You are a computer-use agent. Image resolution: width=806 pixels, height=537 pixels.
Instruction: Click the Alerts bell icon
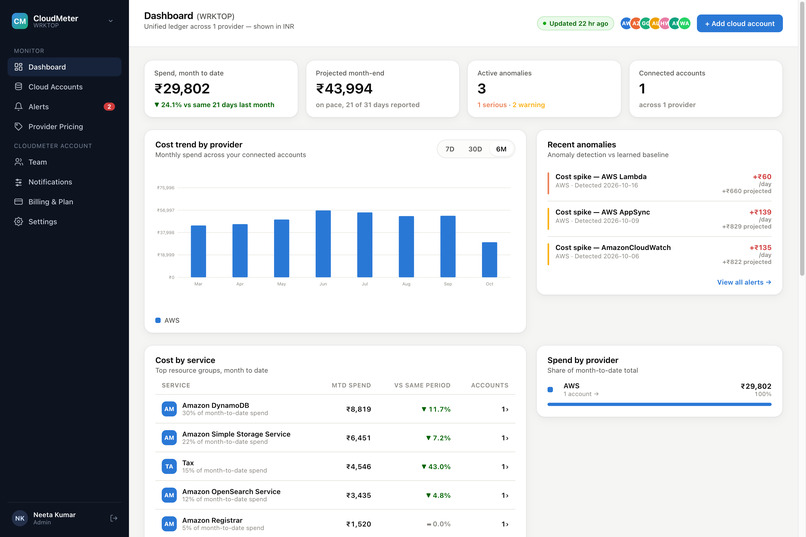pos(19,106)
